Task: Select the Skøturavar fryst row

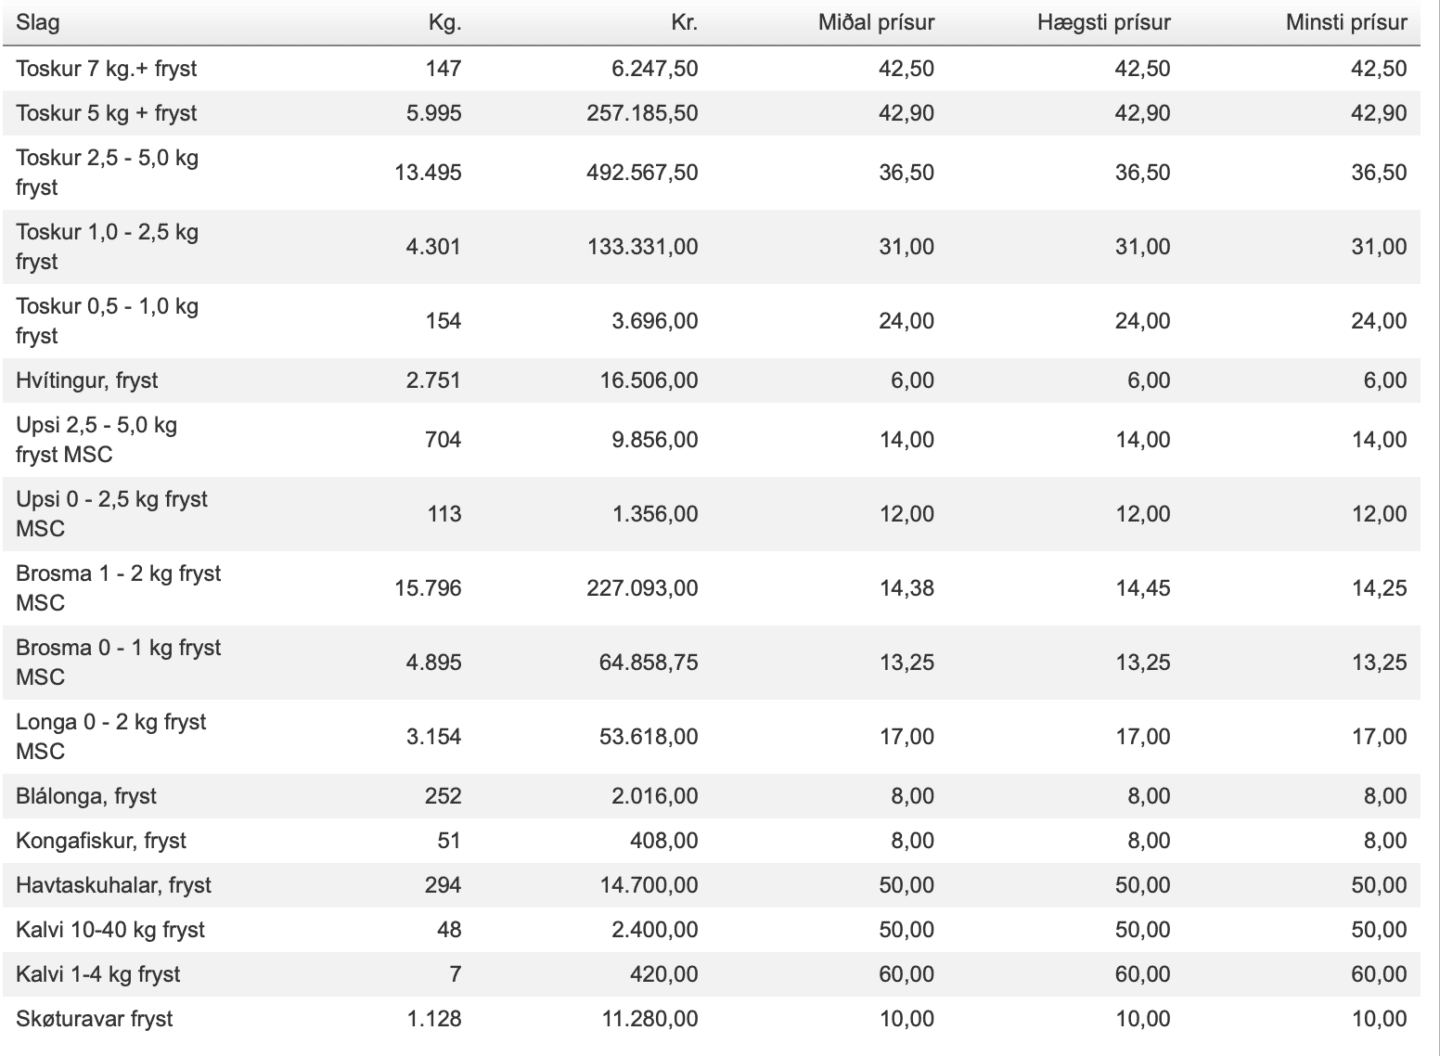Action: [711, 1019]
